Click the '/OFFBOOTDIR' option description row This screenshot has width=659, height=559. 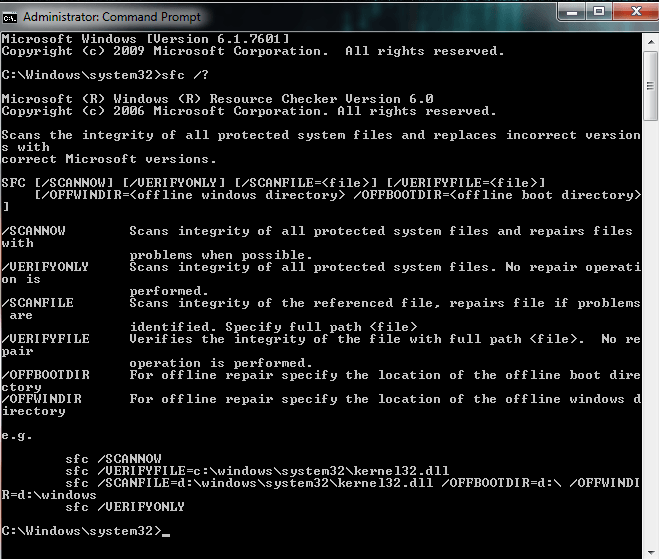tap(321, 381)
